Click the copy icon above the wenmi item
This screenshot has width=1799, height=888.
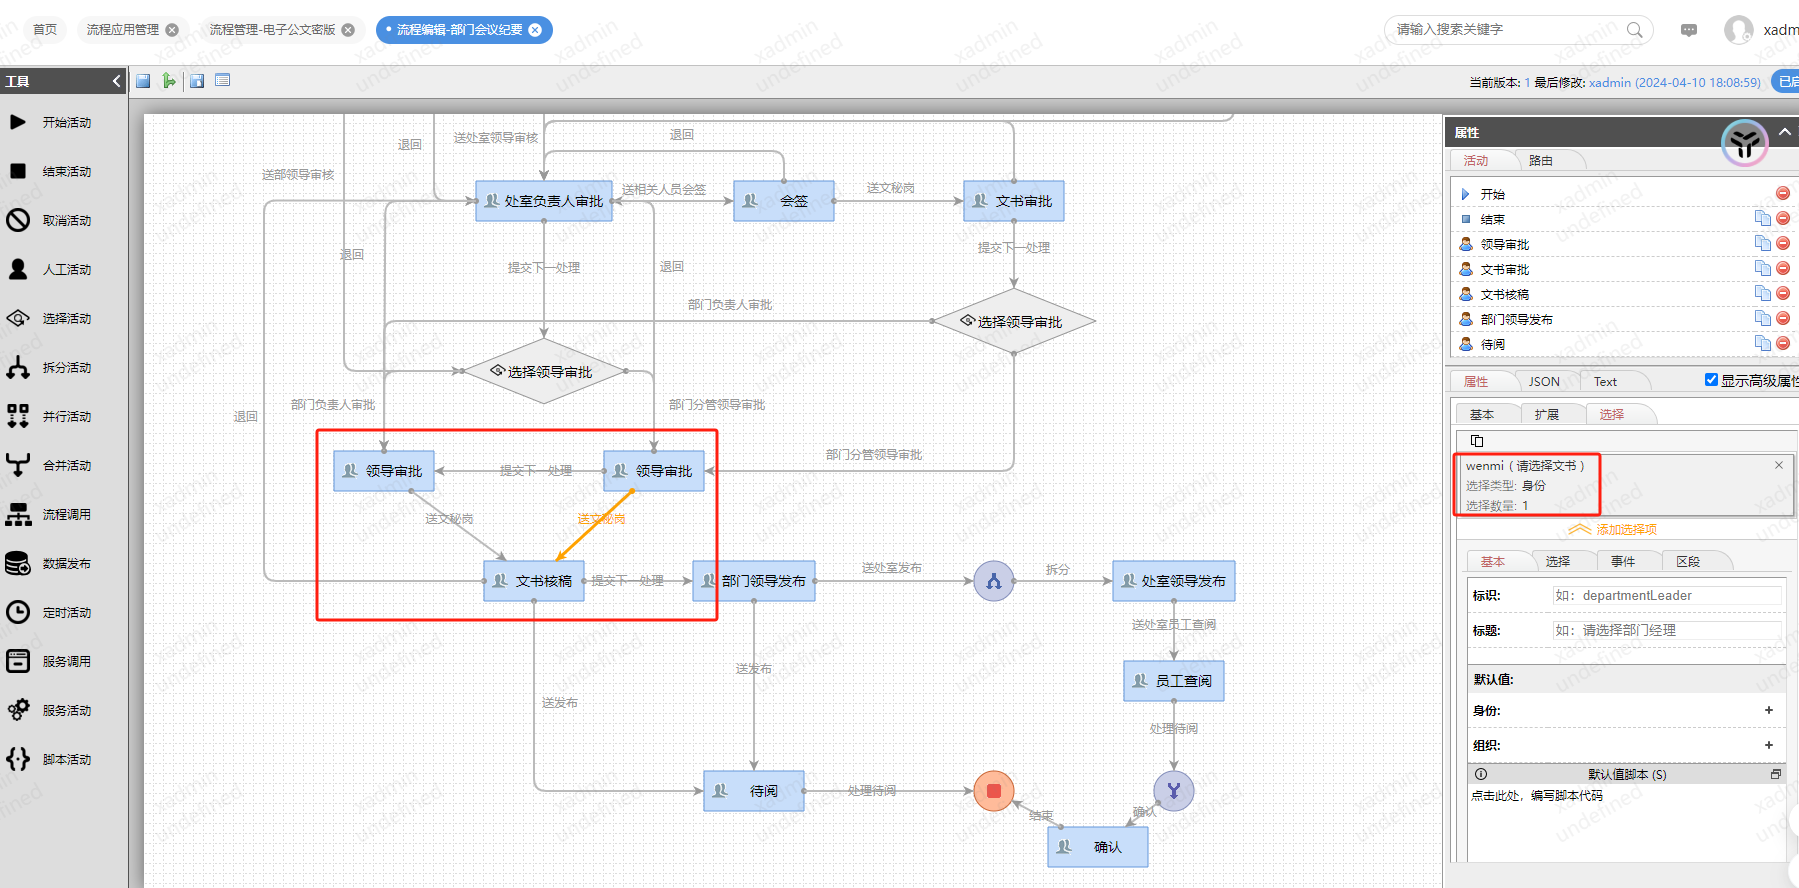point(1477,441)
